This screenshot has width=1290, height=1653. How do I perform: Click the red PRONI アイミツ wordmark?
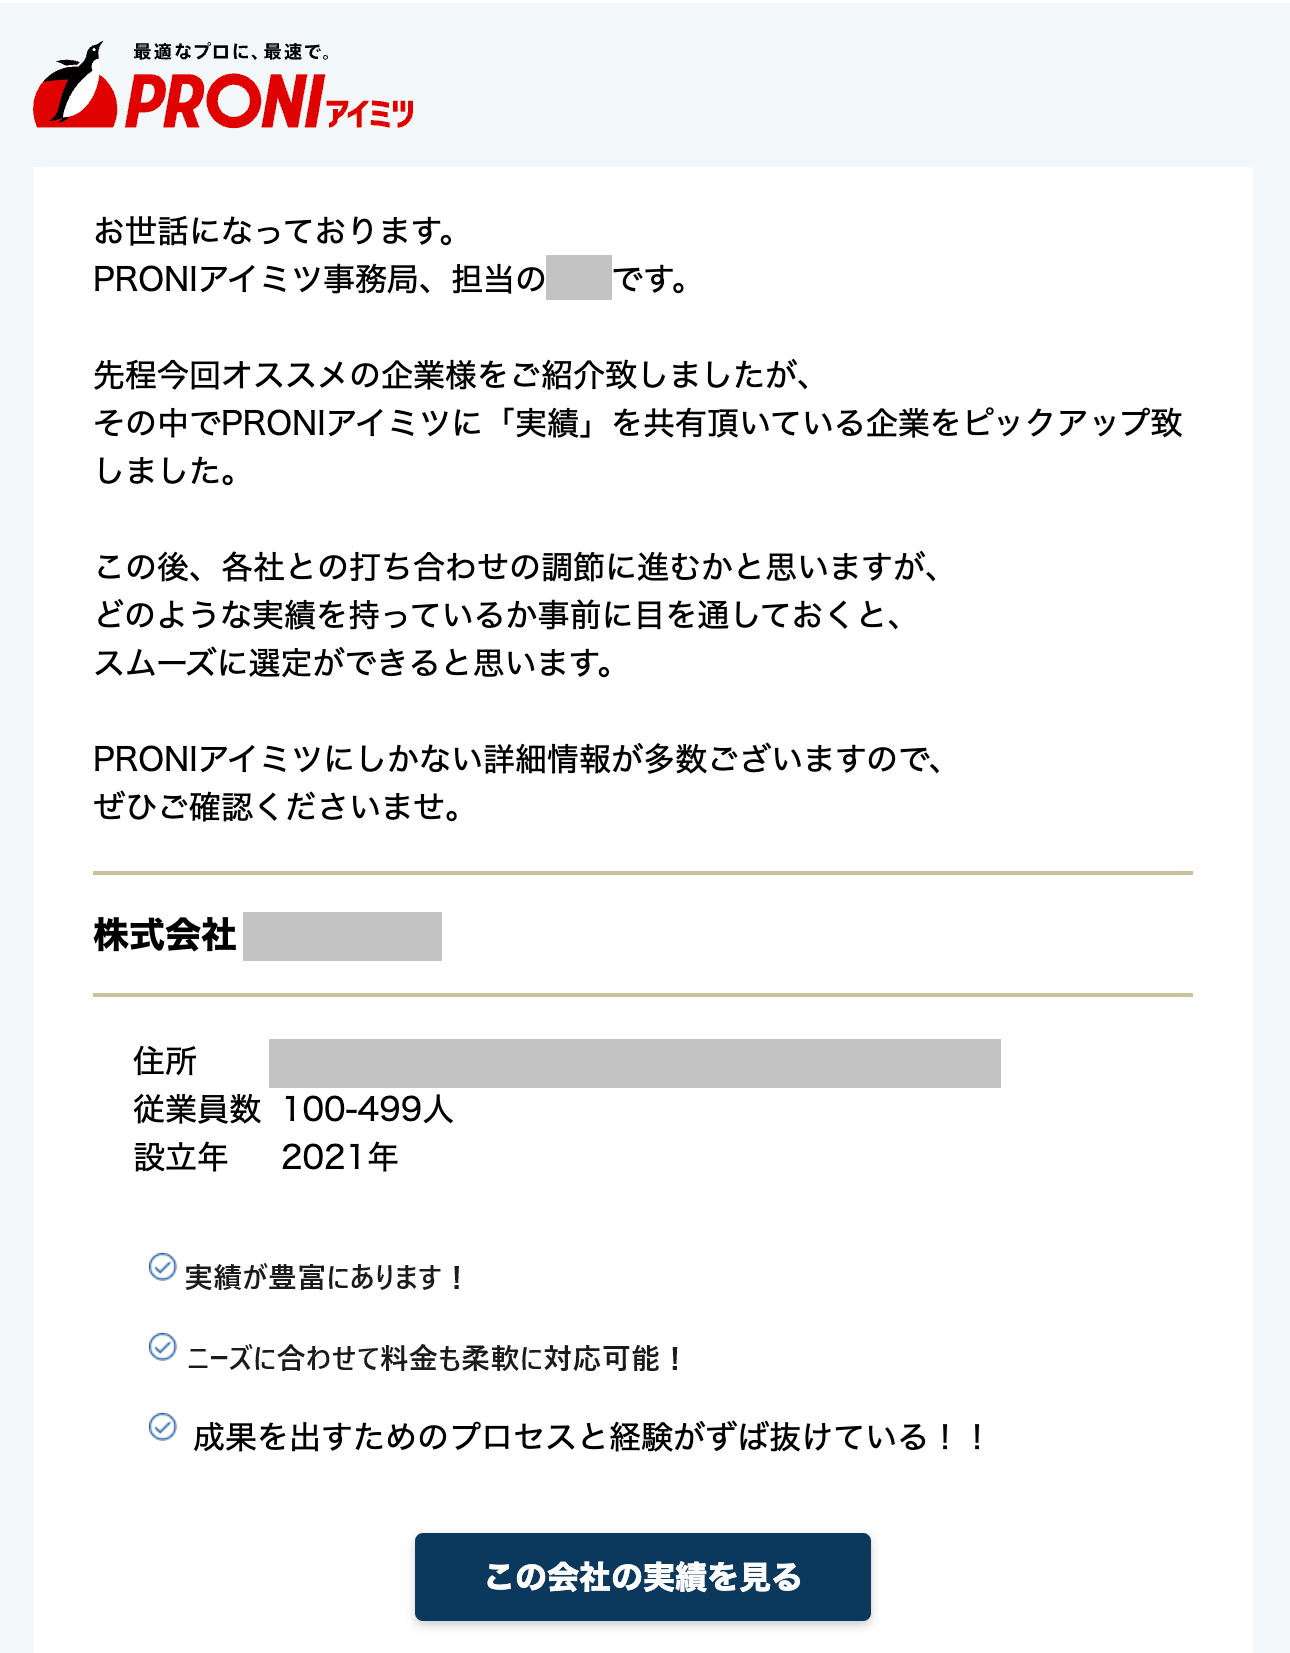tap(268, 104)
